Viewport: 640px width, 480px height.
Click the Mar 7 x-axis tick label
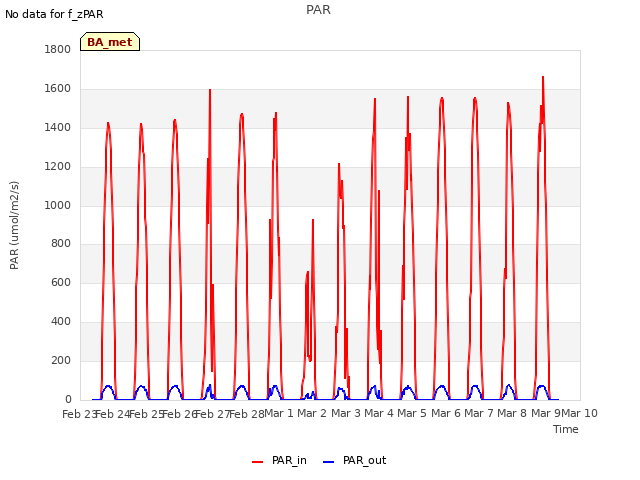[479, 413]
